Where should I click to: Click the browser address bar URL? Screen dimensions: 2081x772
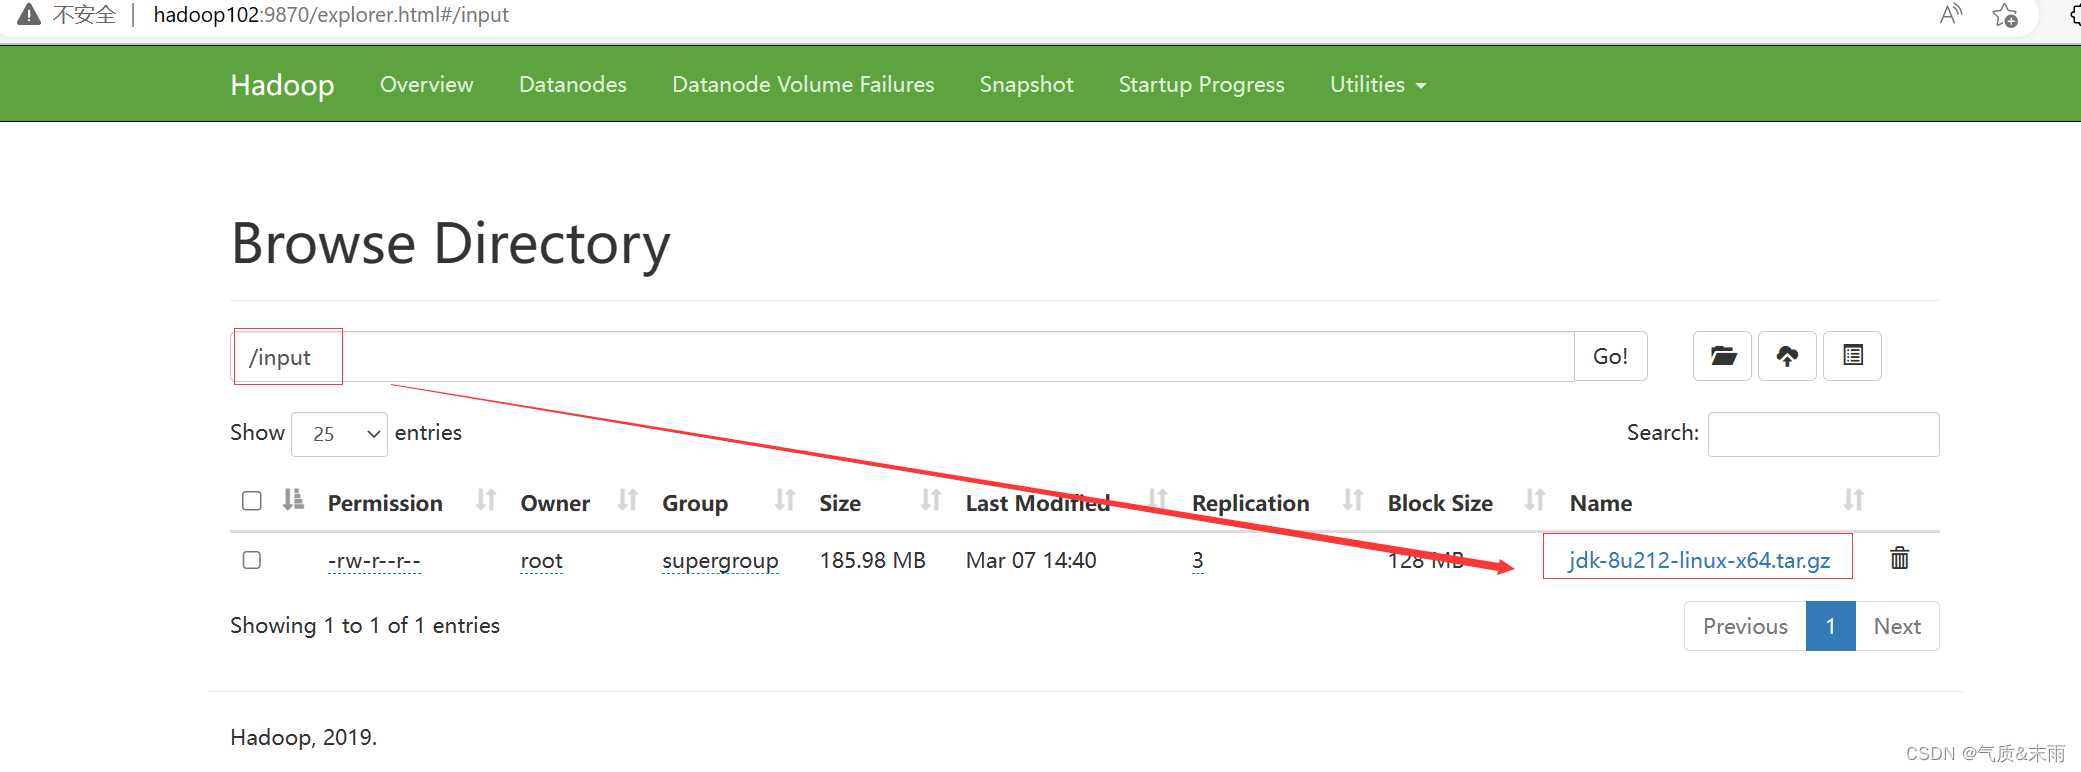331,15
